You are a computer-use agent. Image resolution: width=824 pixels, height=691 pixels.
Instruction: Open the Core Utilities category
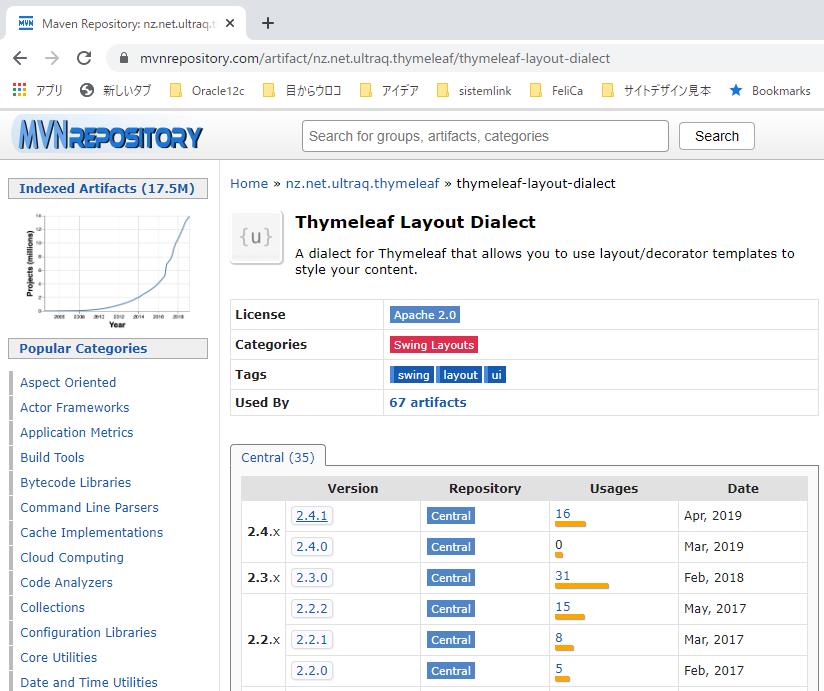pyautogui.click(x=59, y=657)
